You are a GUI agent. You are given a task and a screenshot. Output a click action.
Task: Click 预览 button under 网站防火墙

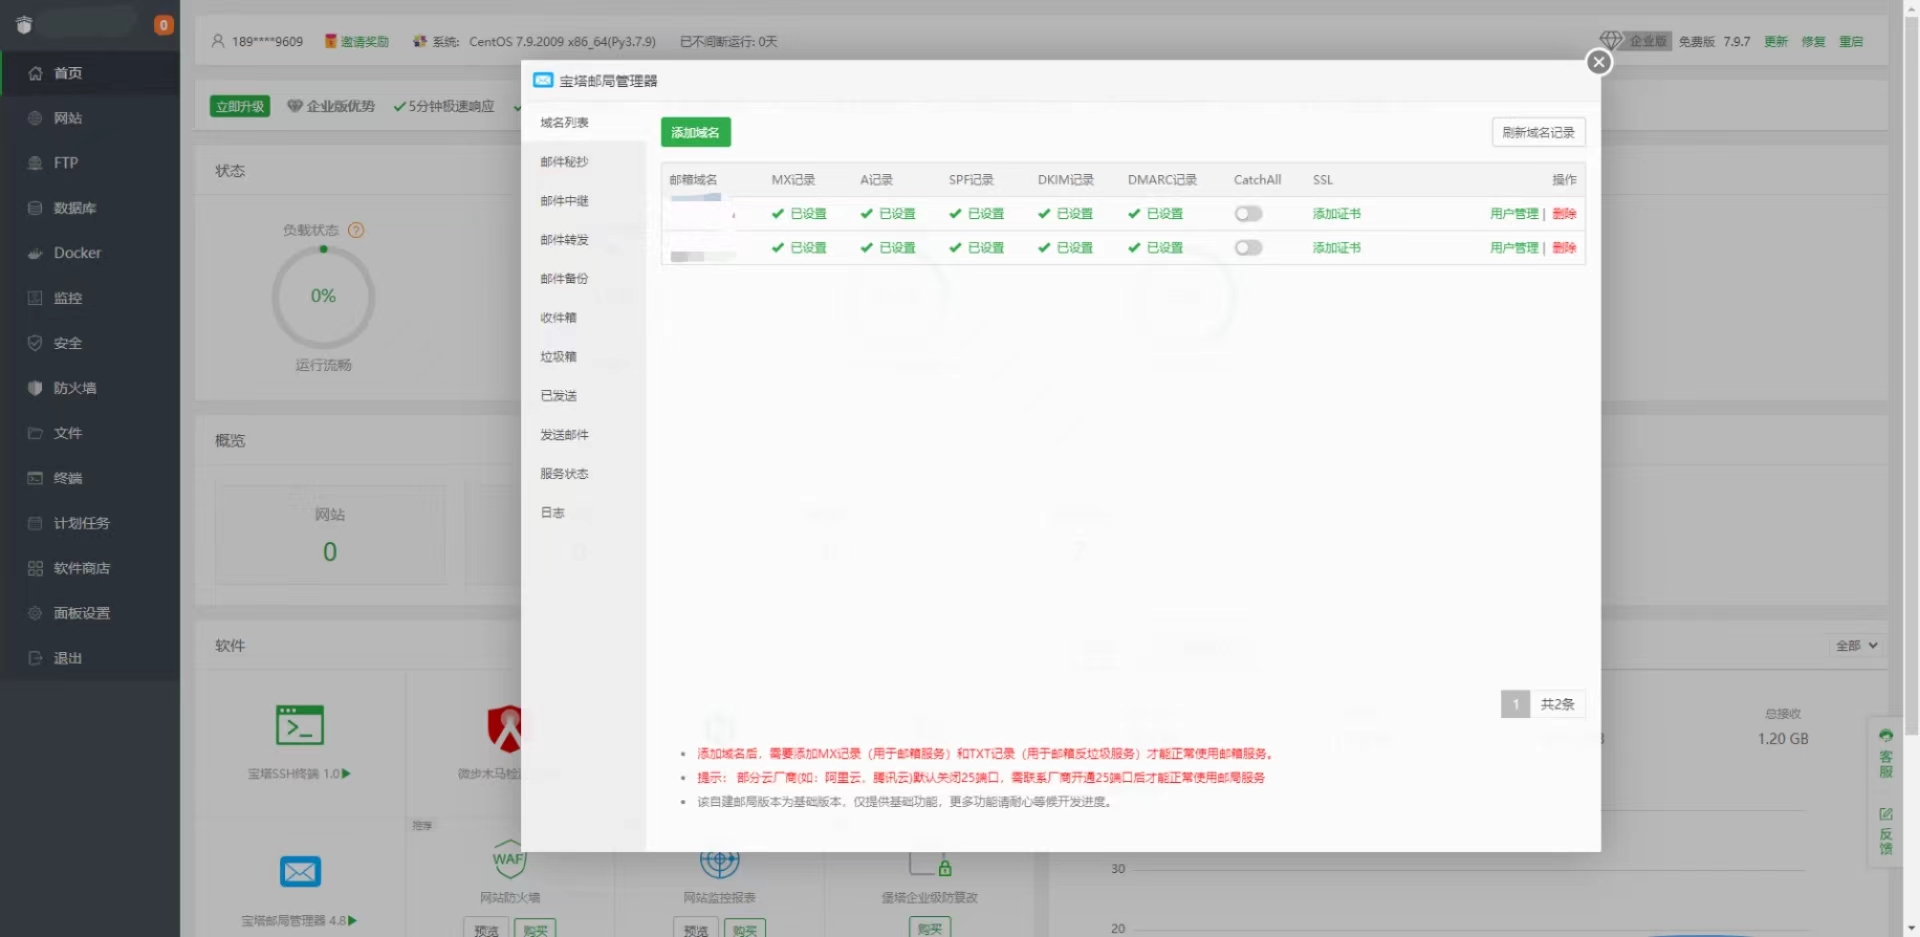486,929
